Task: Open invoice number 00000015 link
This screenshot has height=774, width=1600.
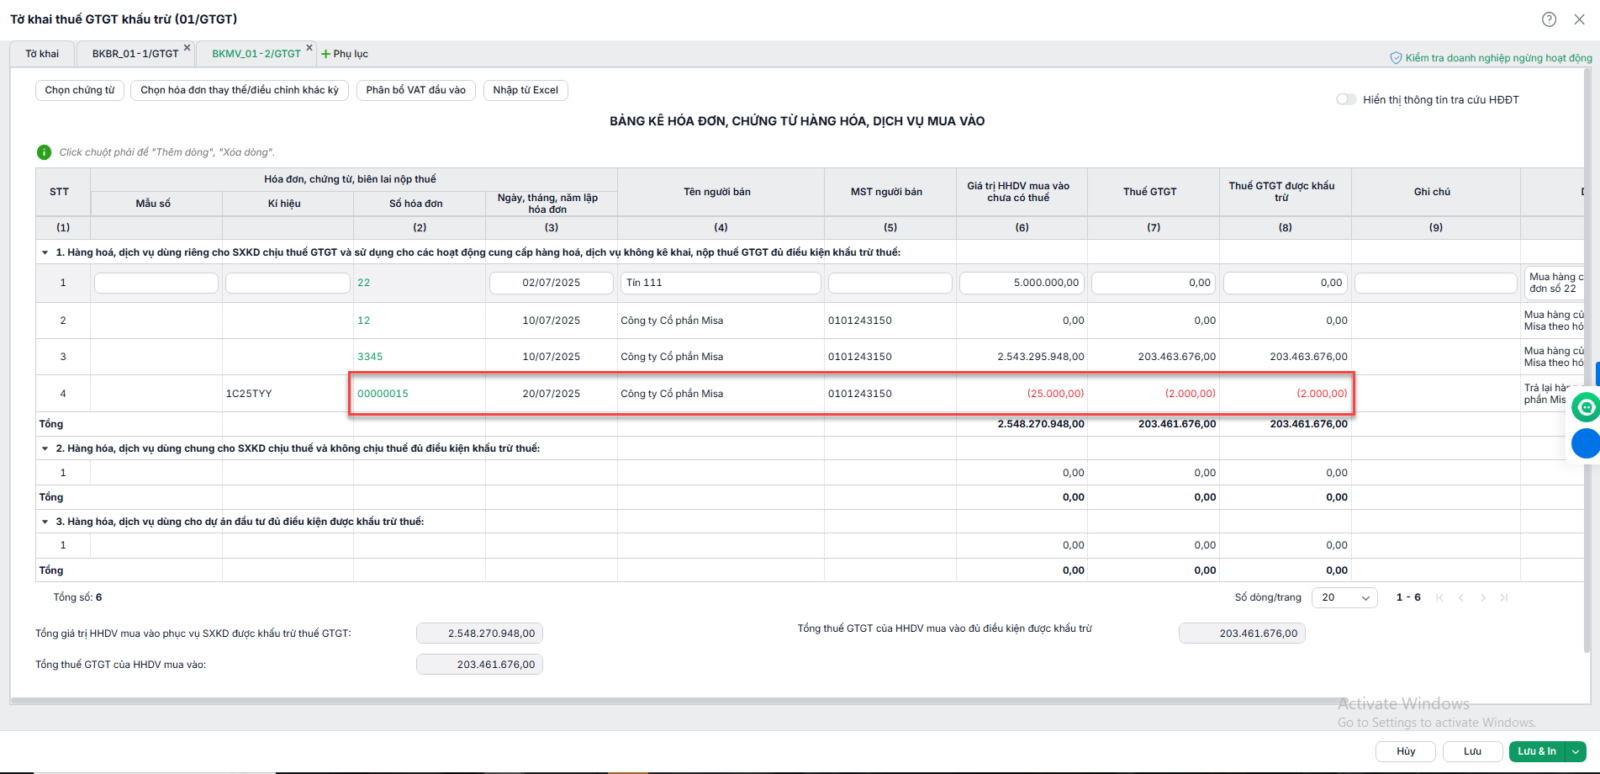Action: coord(383,393)
